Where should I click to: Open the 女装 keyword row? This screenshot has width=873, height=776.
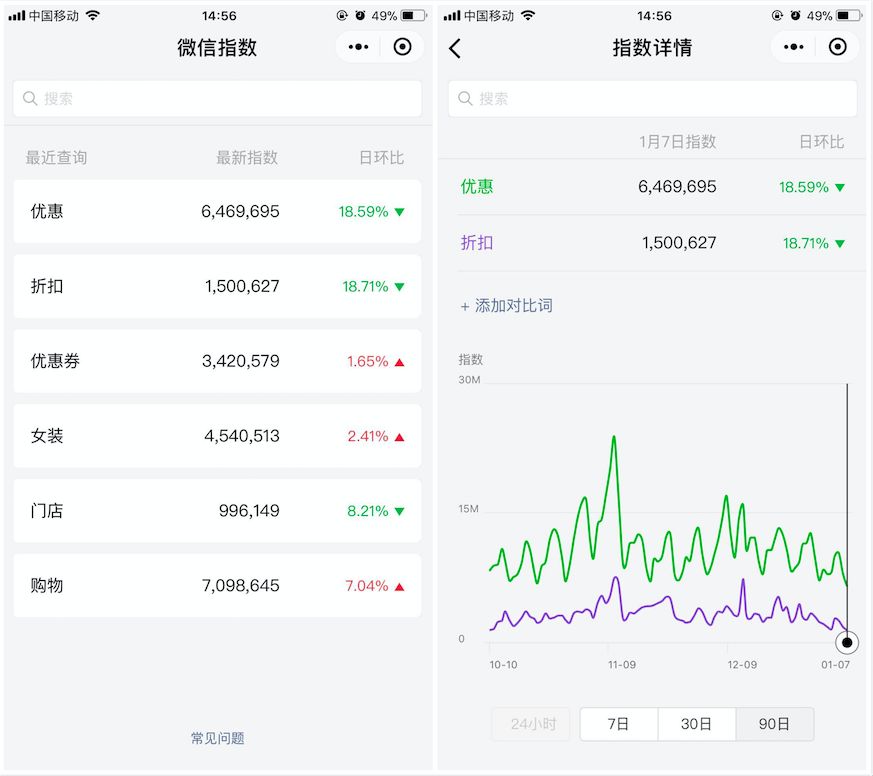coord(217,436)
